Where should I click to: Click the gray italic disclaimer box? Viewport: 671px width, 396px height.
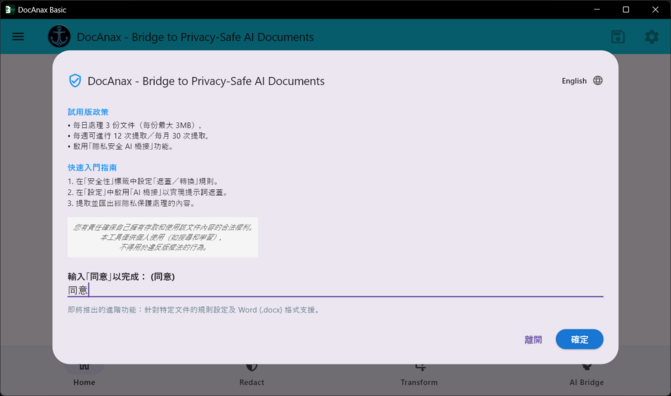(163, 237)
